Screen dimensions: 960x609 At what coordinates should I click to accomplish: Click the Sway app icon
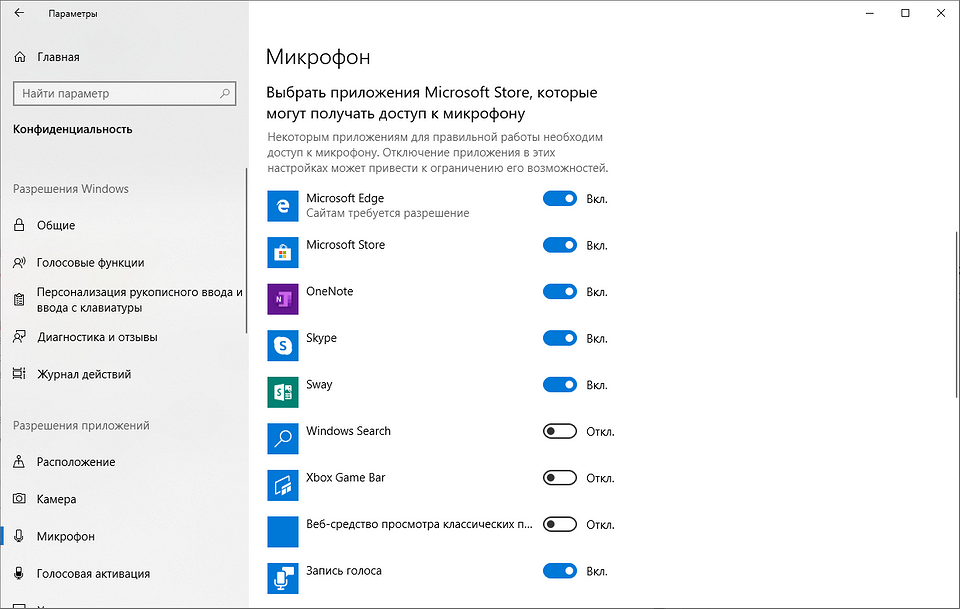pyautogui.click(x=283, y=392)
